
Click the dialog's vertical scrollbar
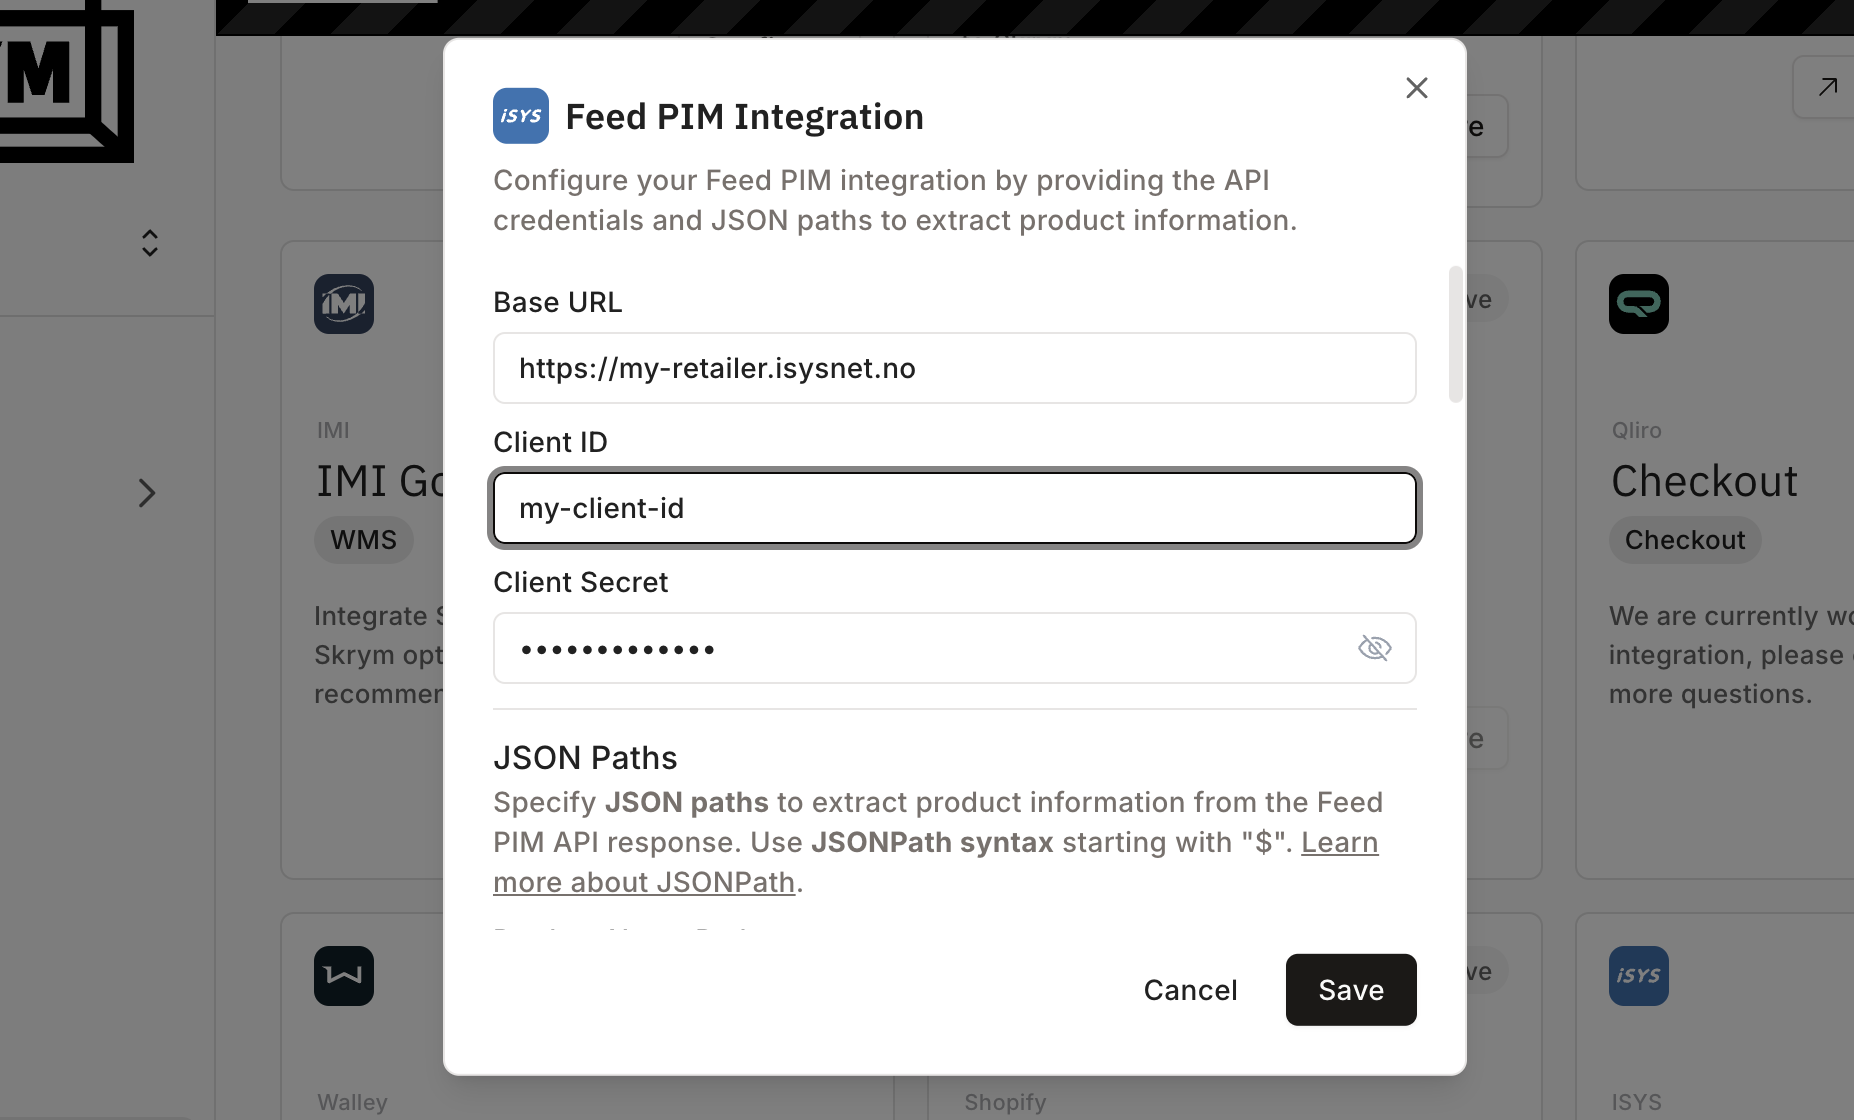[x=1456, y=335]
